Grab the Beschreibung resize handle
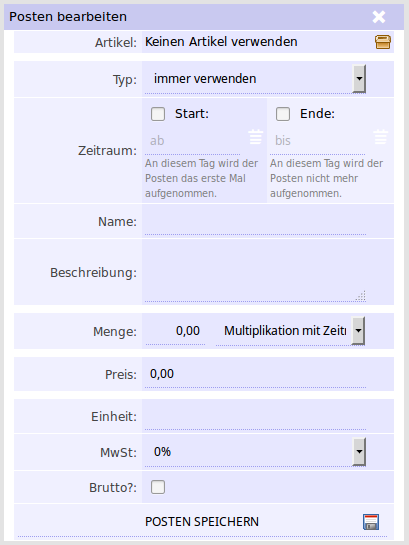The image size is (409, 545). (361, 296)
